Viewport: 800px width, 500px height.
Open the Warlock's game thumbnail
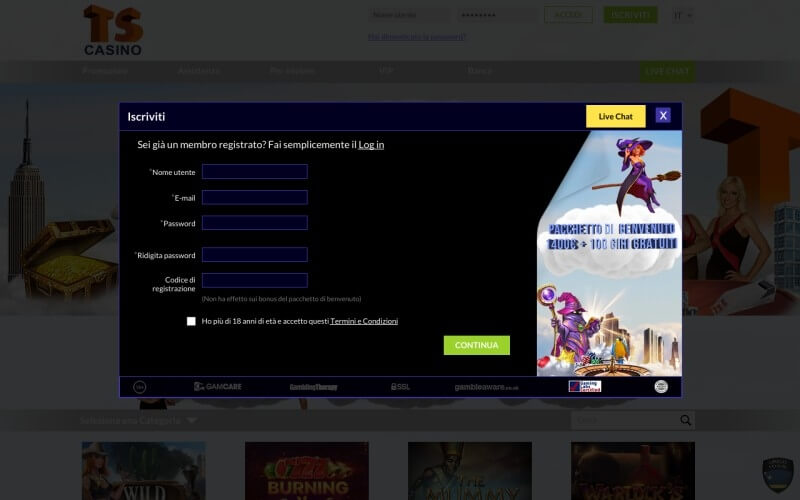633,471
